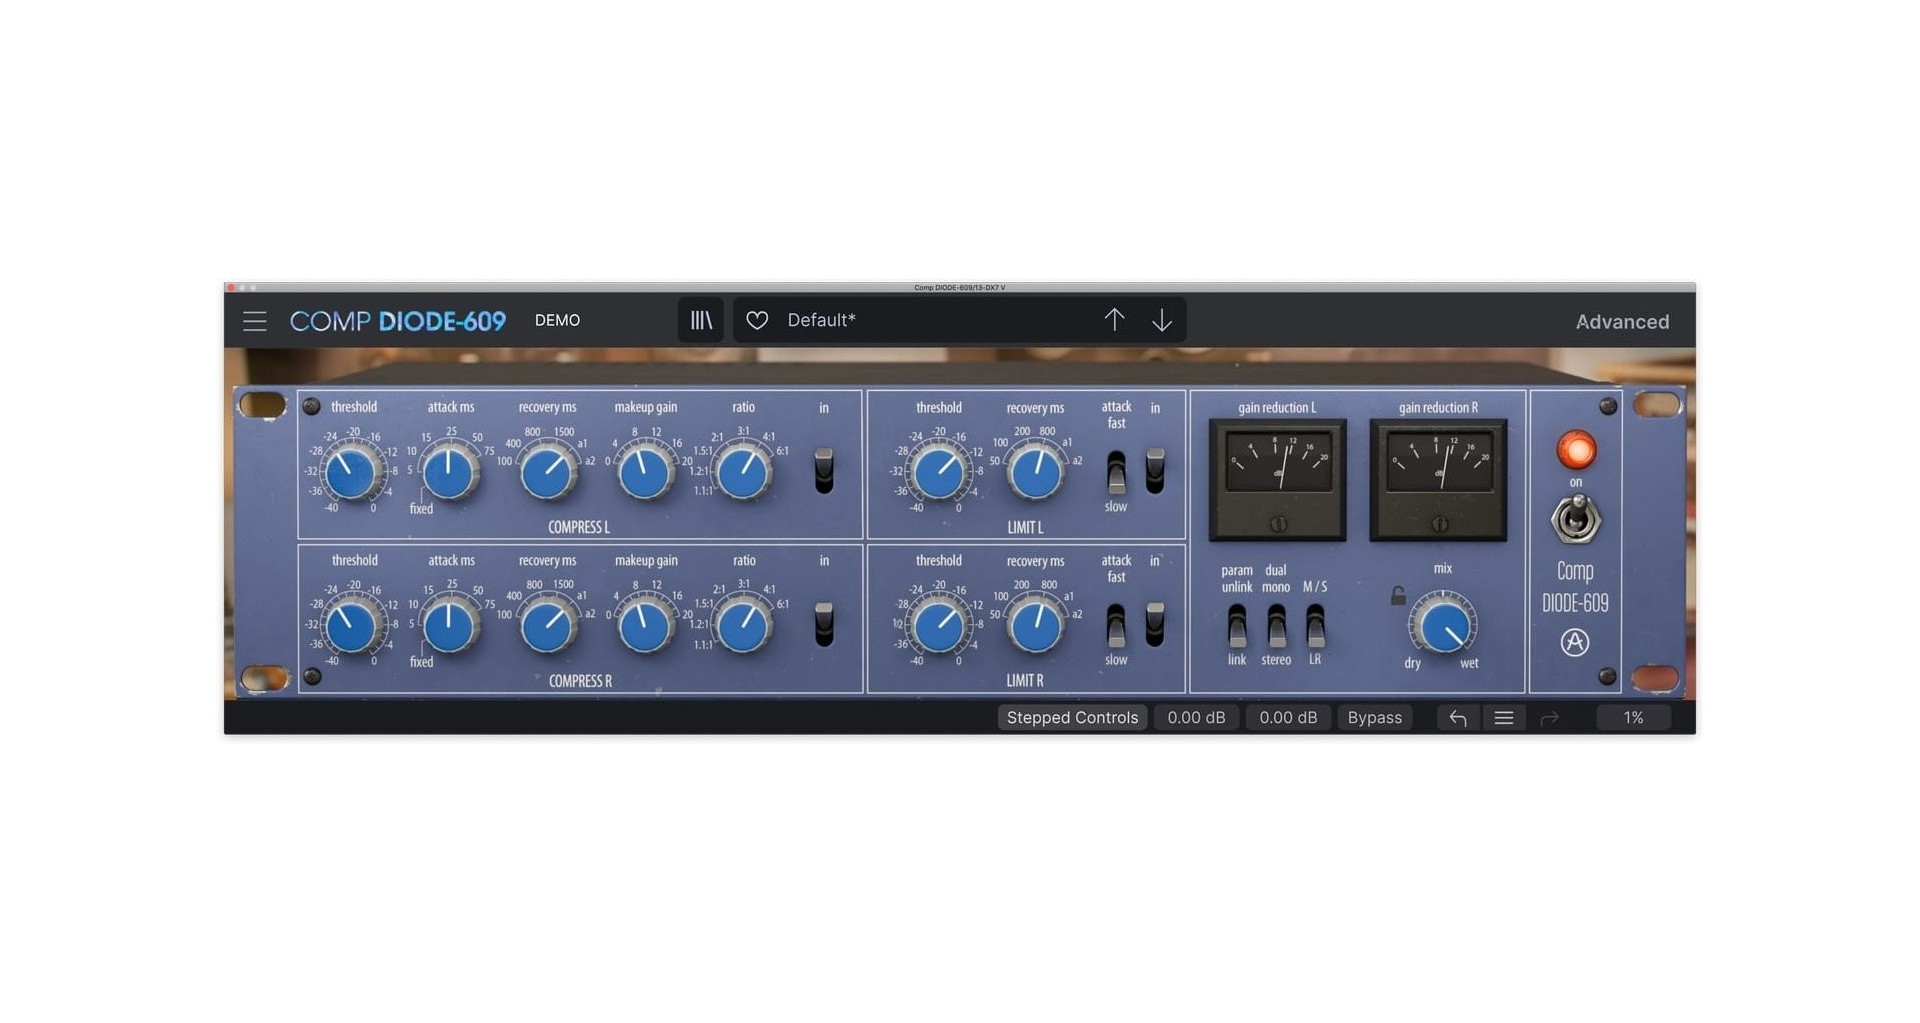1920x1023 pixels.
Task: Click the second 0.00 dB readout
Action: (1288, 718)
